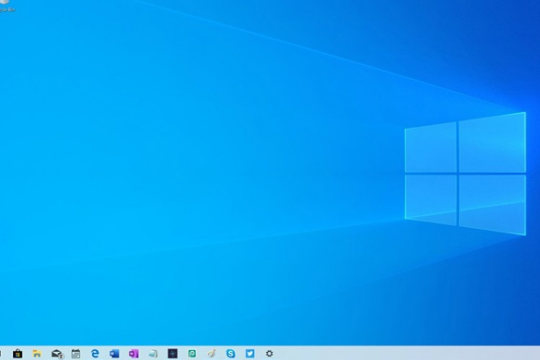Open the Paint brush icon in taskbar
Screen dimensions: 540x360
click(x=211, y=353)
